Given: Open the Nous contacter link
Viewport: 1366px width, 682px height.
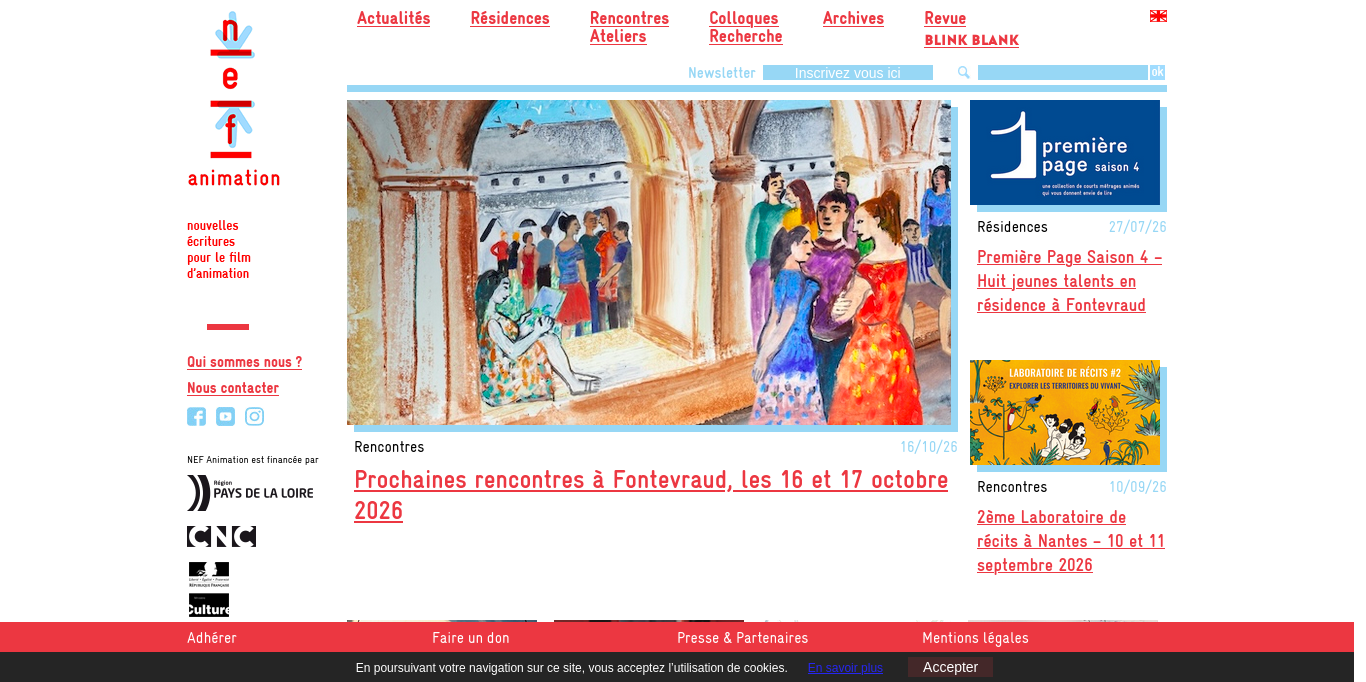Looking at the screenshot, I should (x=233, y=388).
